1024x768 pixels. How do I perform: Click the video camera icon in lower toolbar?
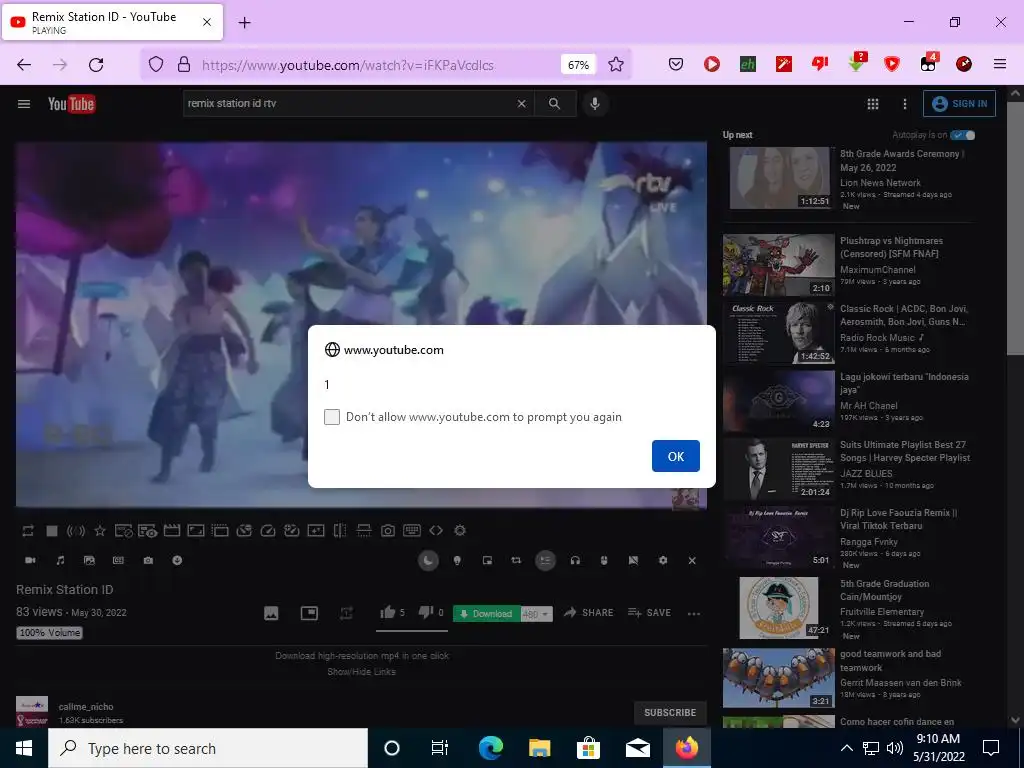(30, 560)
